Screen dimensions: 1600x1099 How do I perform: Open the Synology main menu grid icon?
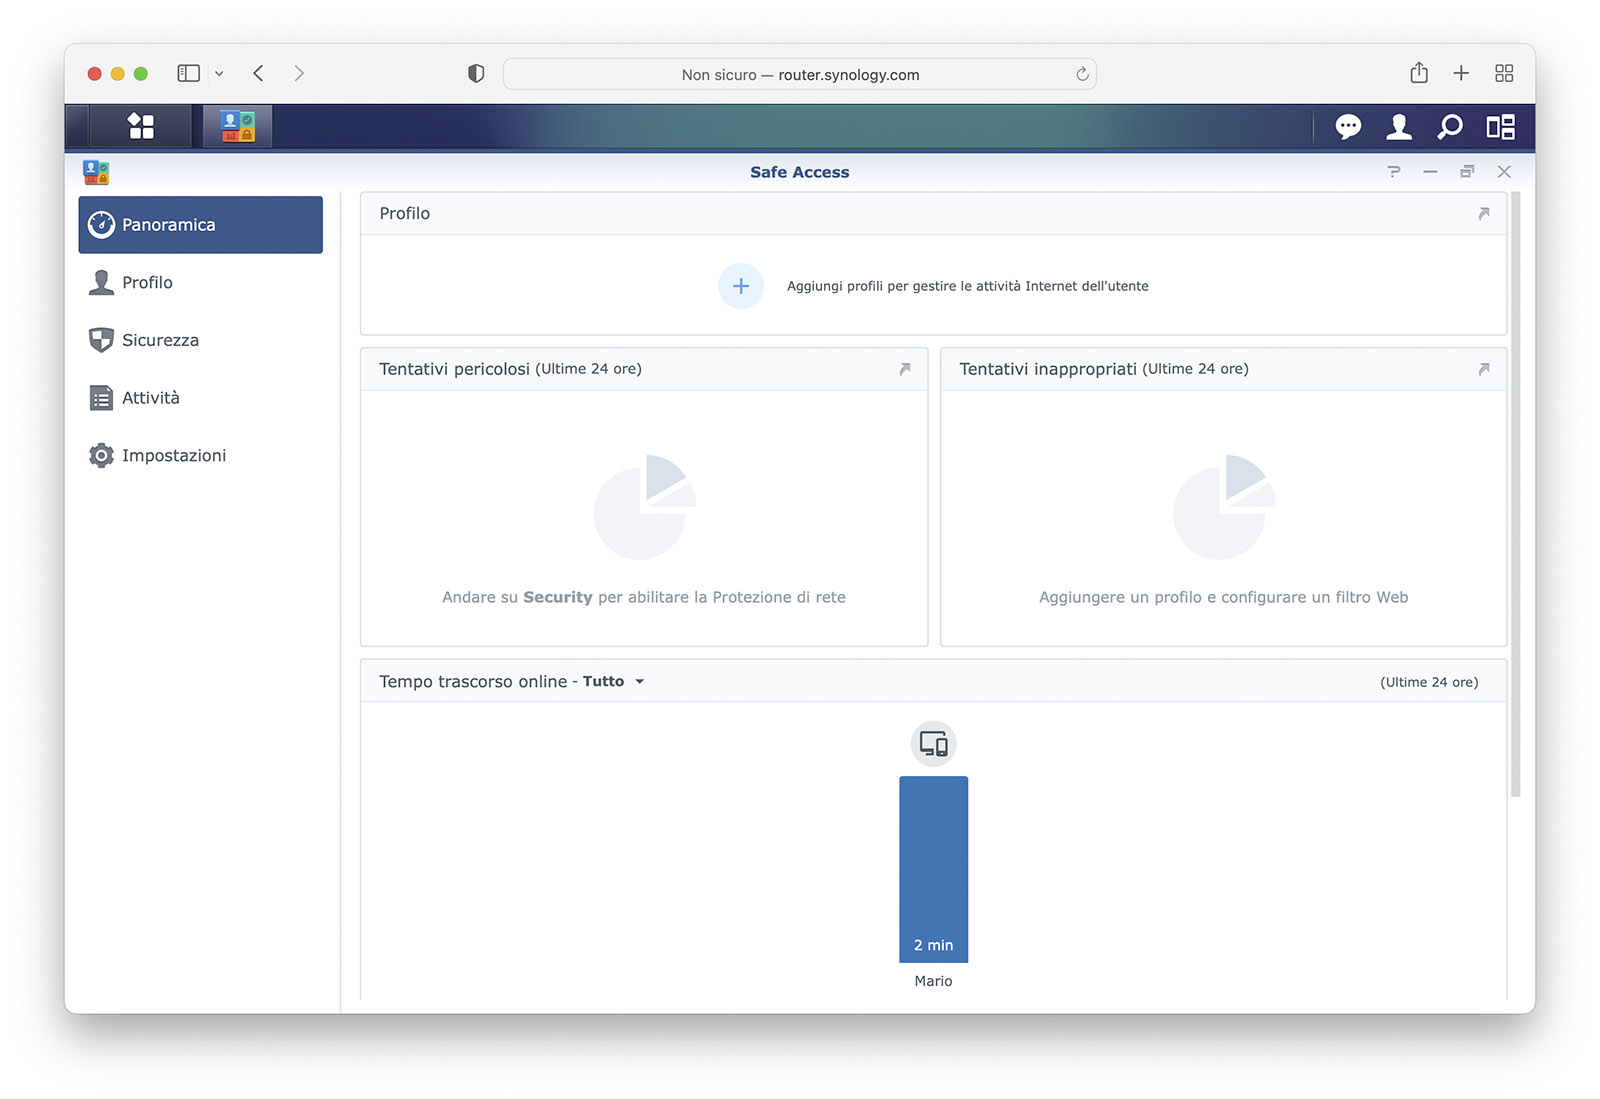tap(141, 127)
